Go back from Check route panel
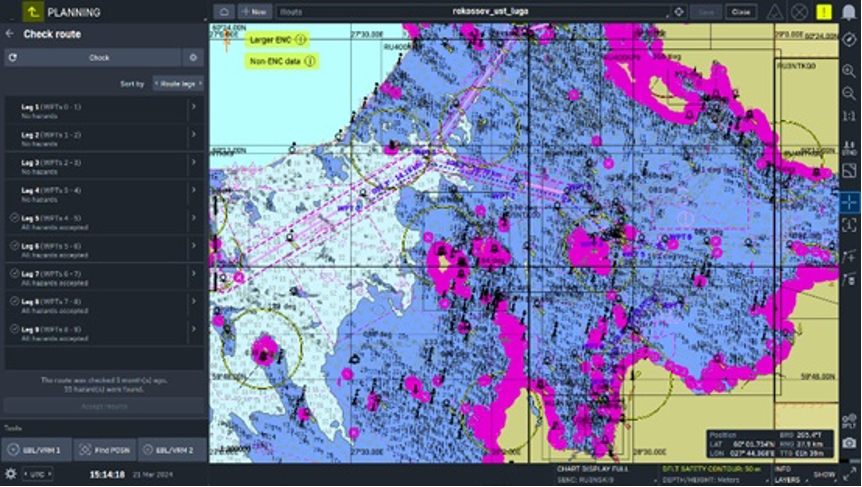This screenshot has height=487, width=862. coord(10,34)
